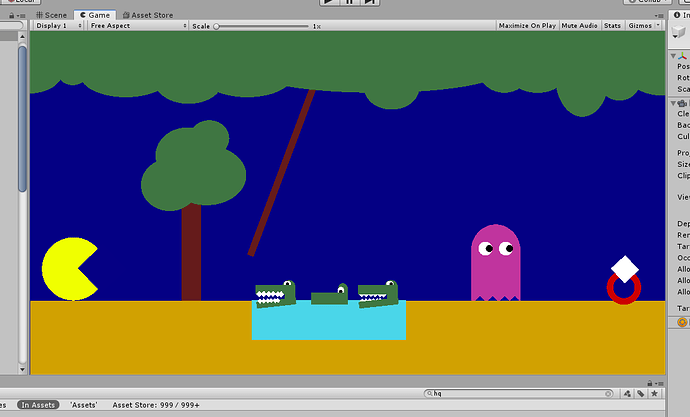The image size is (690, 417).
Task: Click the 1x scale value
Action: pos(316,26)
